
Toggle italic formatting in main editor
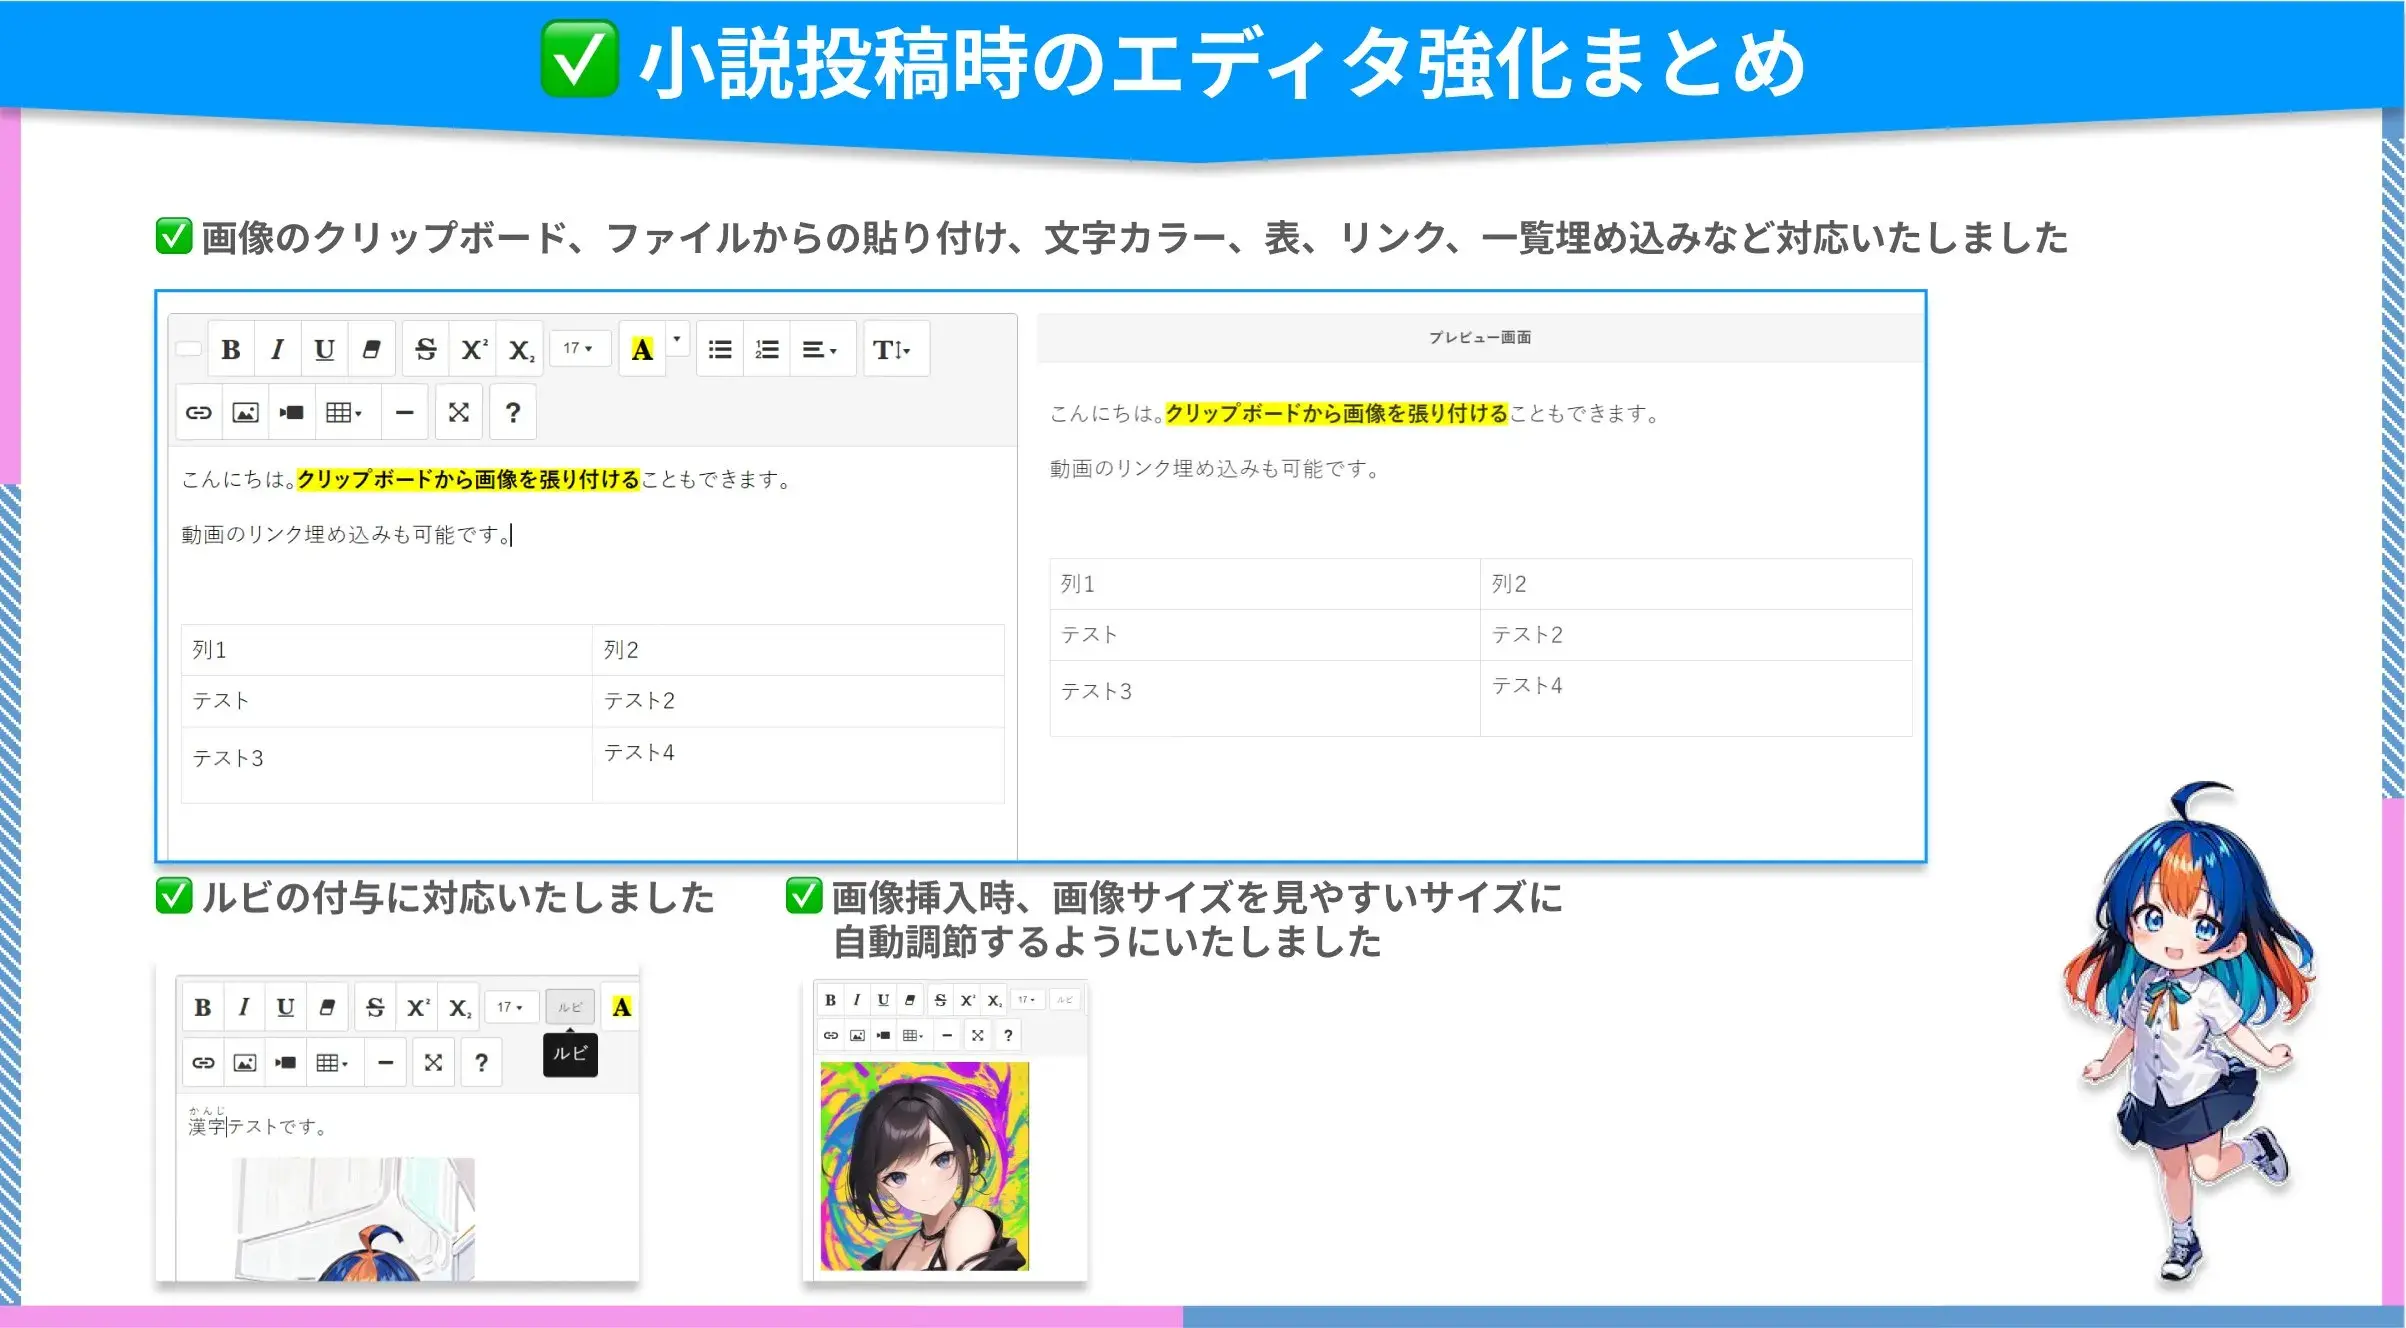point(277,349)
